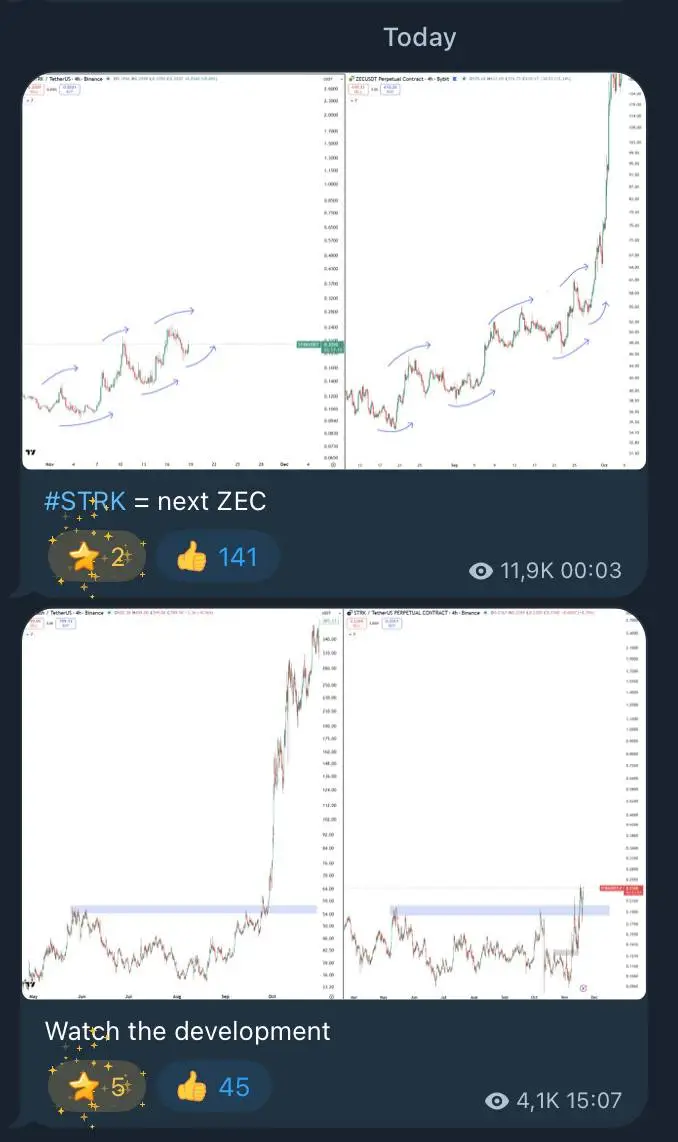Open the #STRK hashtag link
Viewport: 678px width, 1142px height.
[85, 501]
